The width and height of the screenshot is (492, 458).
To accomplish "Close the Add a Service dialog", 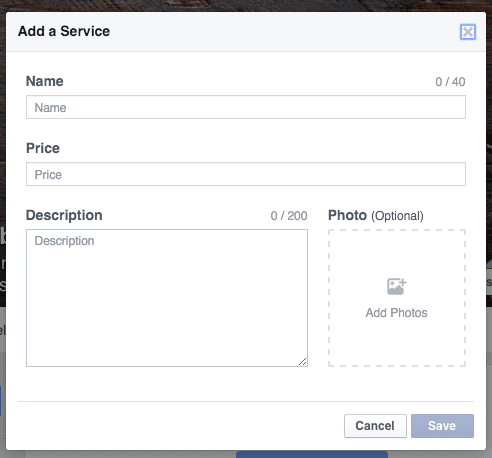I will (x=468, y=32).
